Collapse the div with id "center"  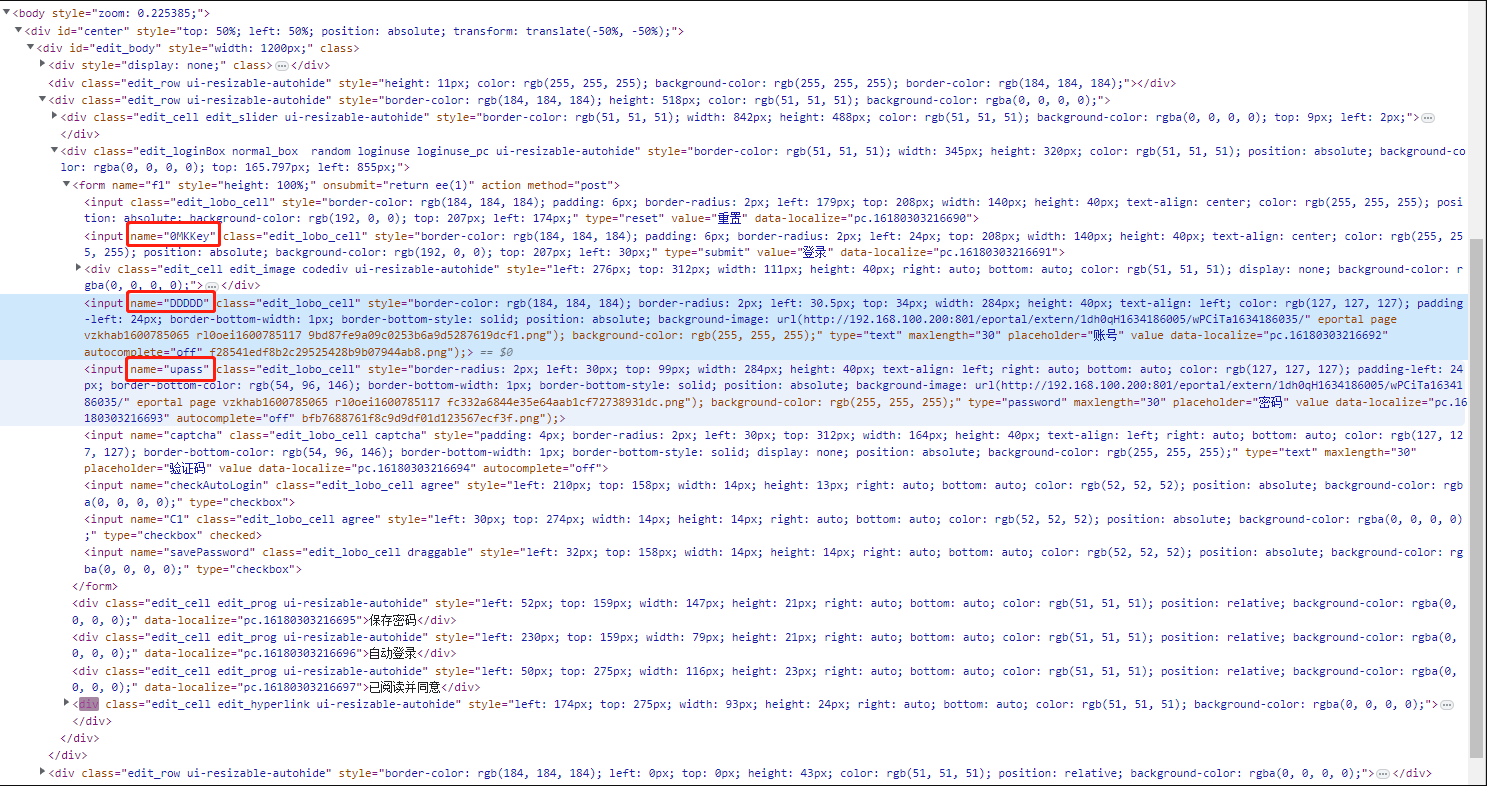click(16, 30)
